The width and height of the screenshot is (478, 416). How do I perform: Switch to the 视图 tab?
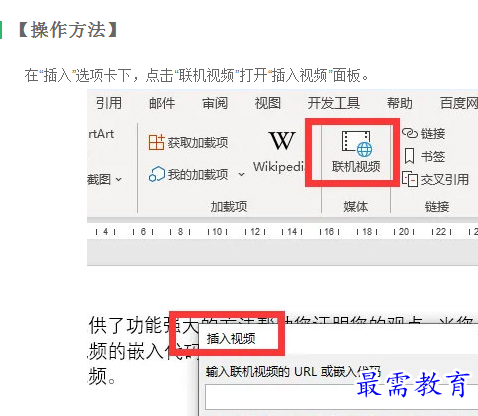(x=268, y=103)
